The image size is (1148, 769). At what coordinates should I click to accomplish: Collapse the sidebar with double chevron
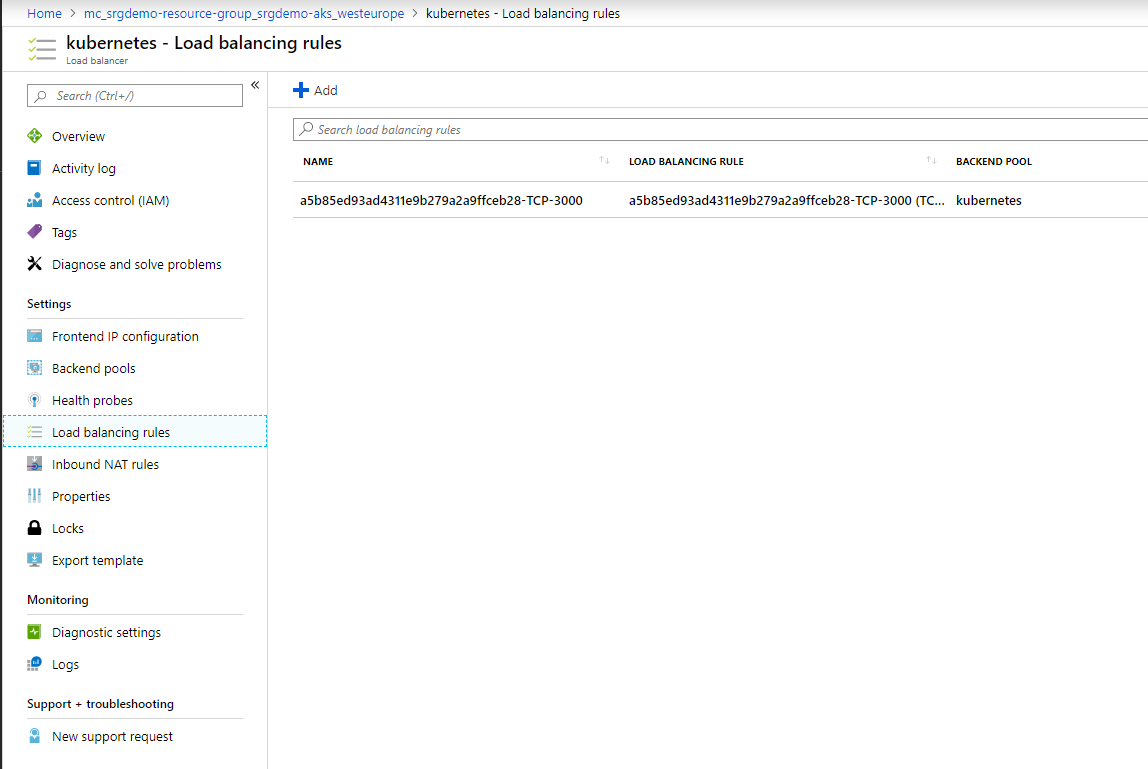pos(255,85)
